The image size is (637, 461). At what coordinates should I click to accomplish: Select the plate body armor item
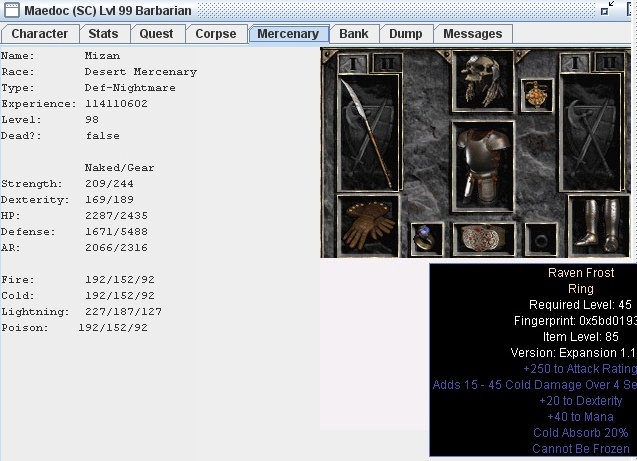483,166
